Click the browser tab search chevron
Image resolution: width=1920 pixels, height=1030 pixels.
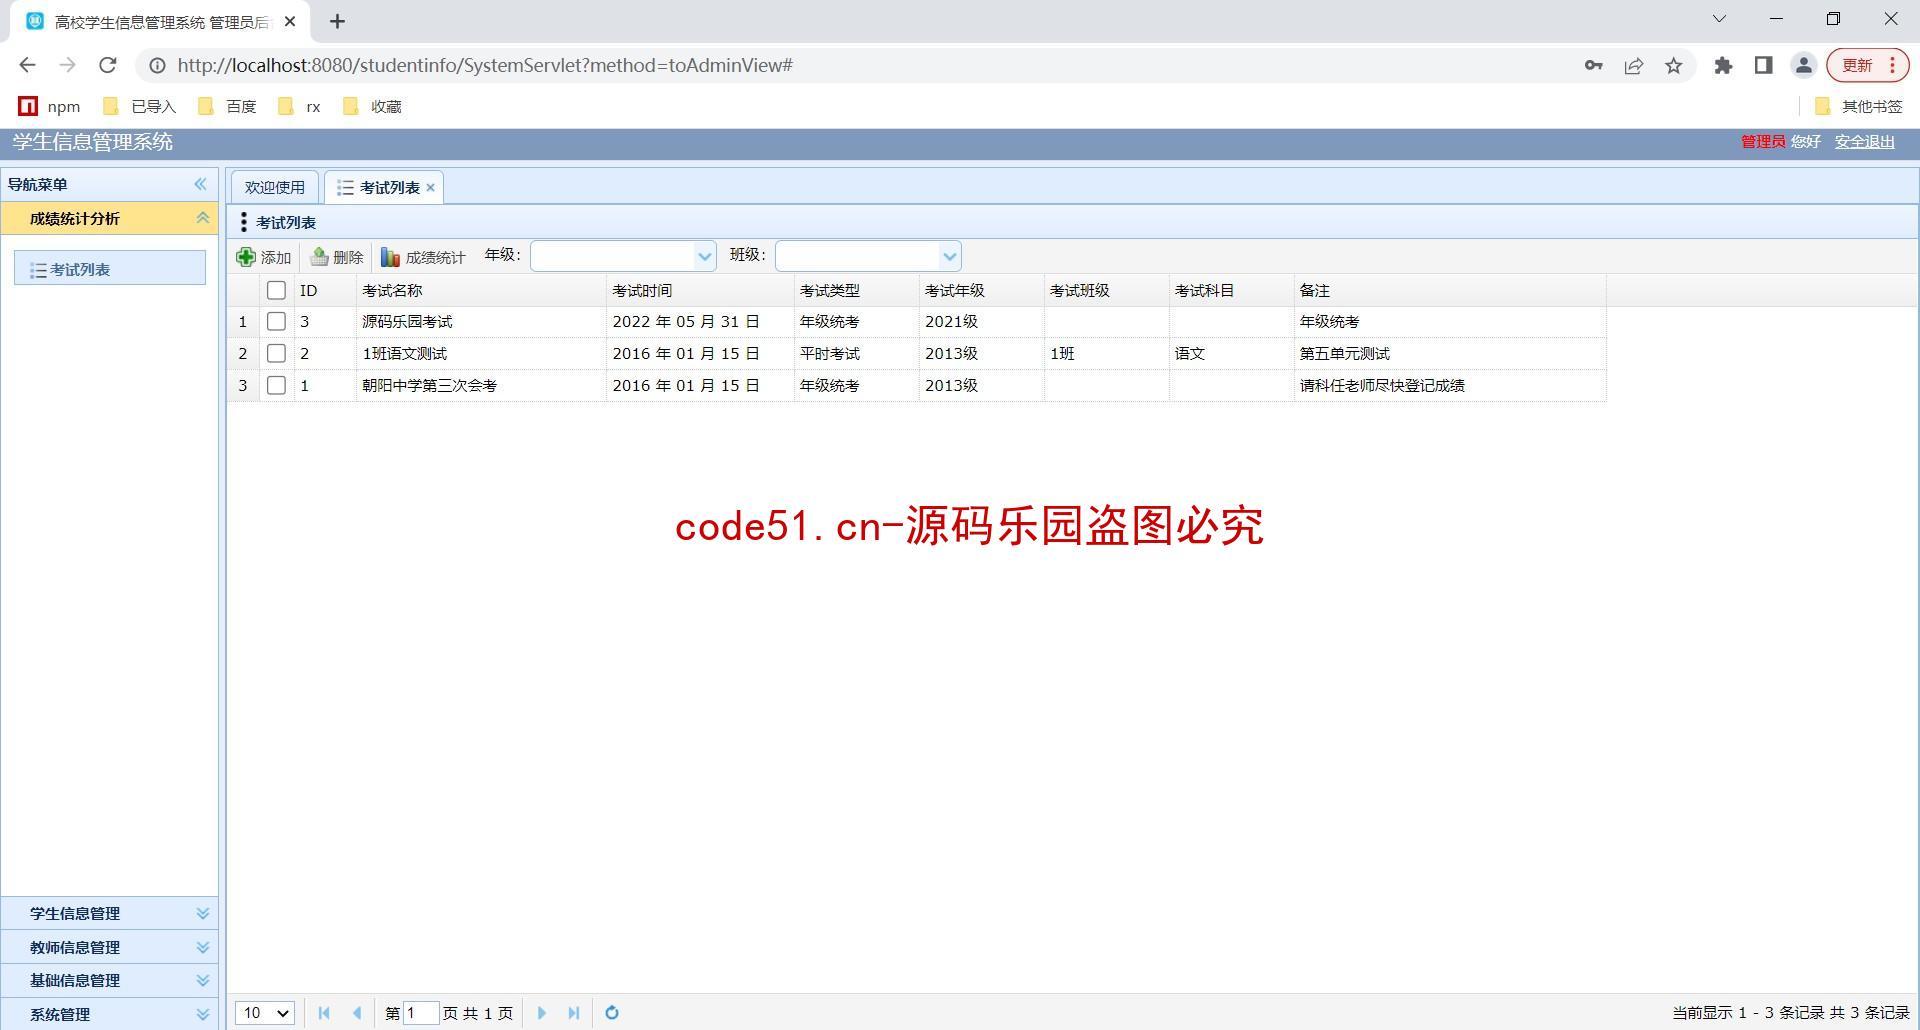1719,19
